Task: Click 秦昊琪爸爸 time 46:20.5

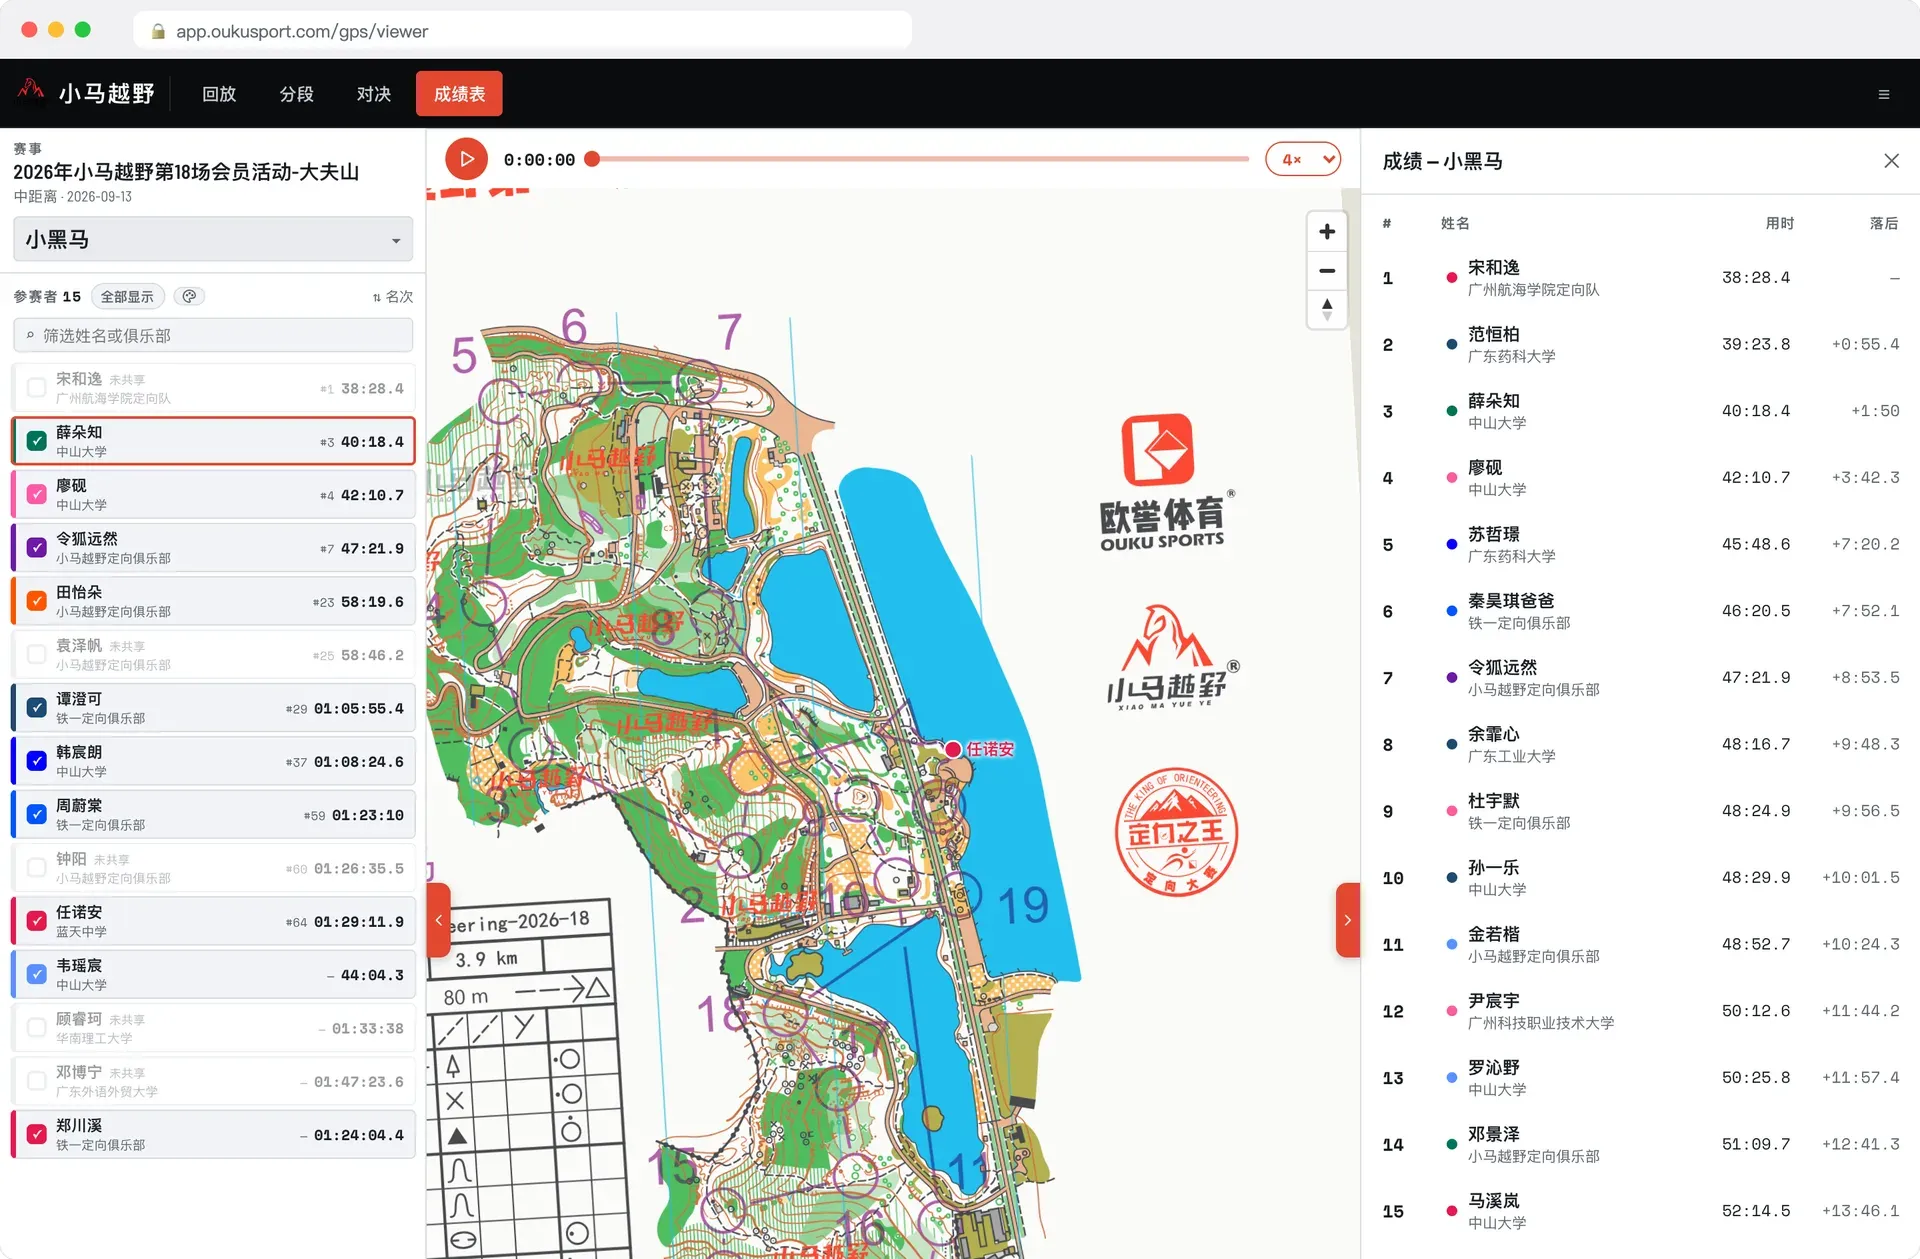Action: tap(1755, 611)
